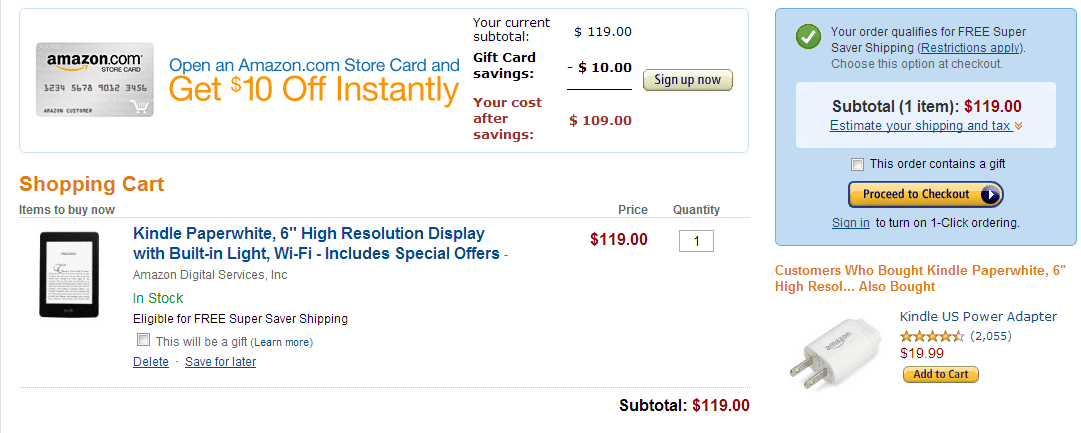Click "Sign in" for 1-Click ordering
Viewport: 1081px width, 433px height.
coord(850,223)
